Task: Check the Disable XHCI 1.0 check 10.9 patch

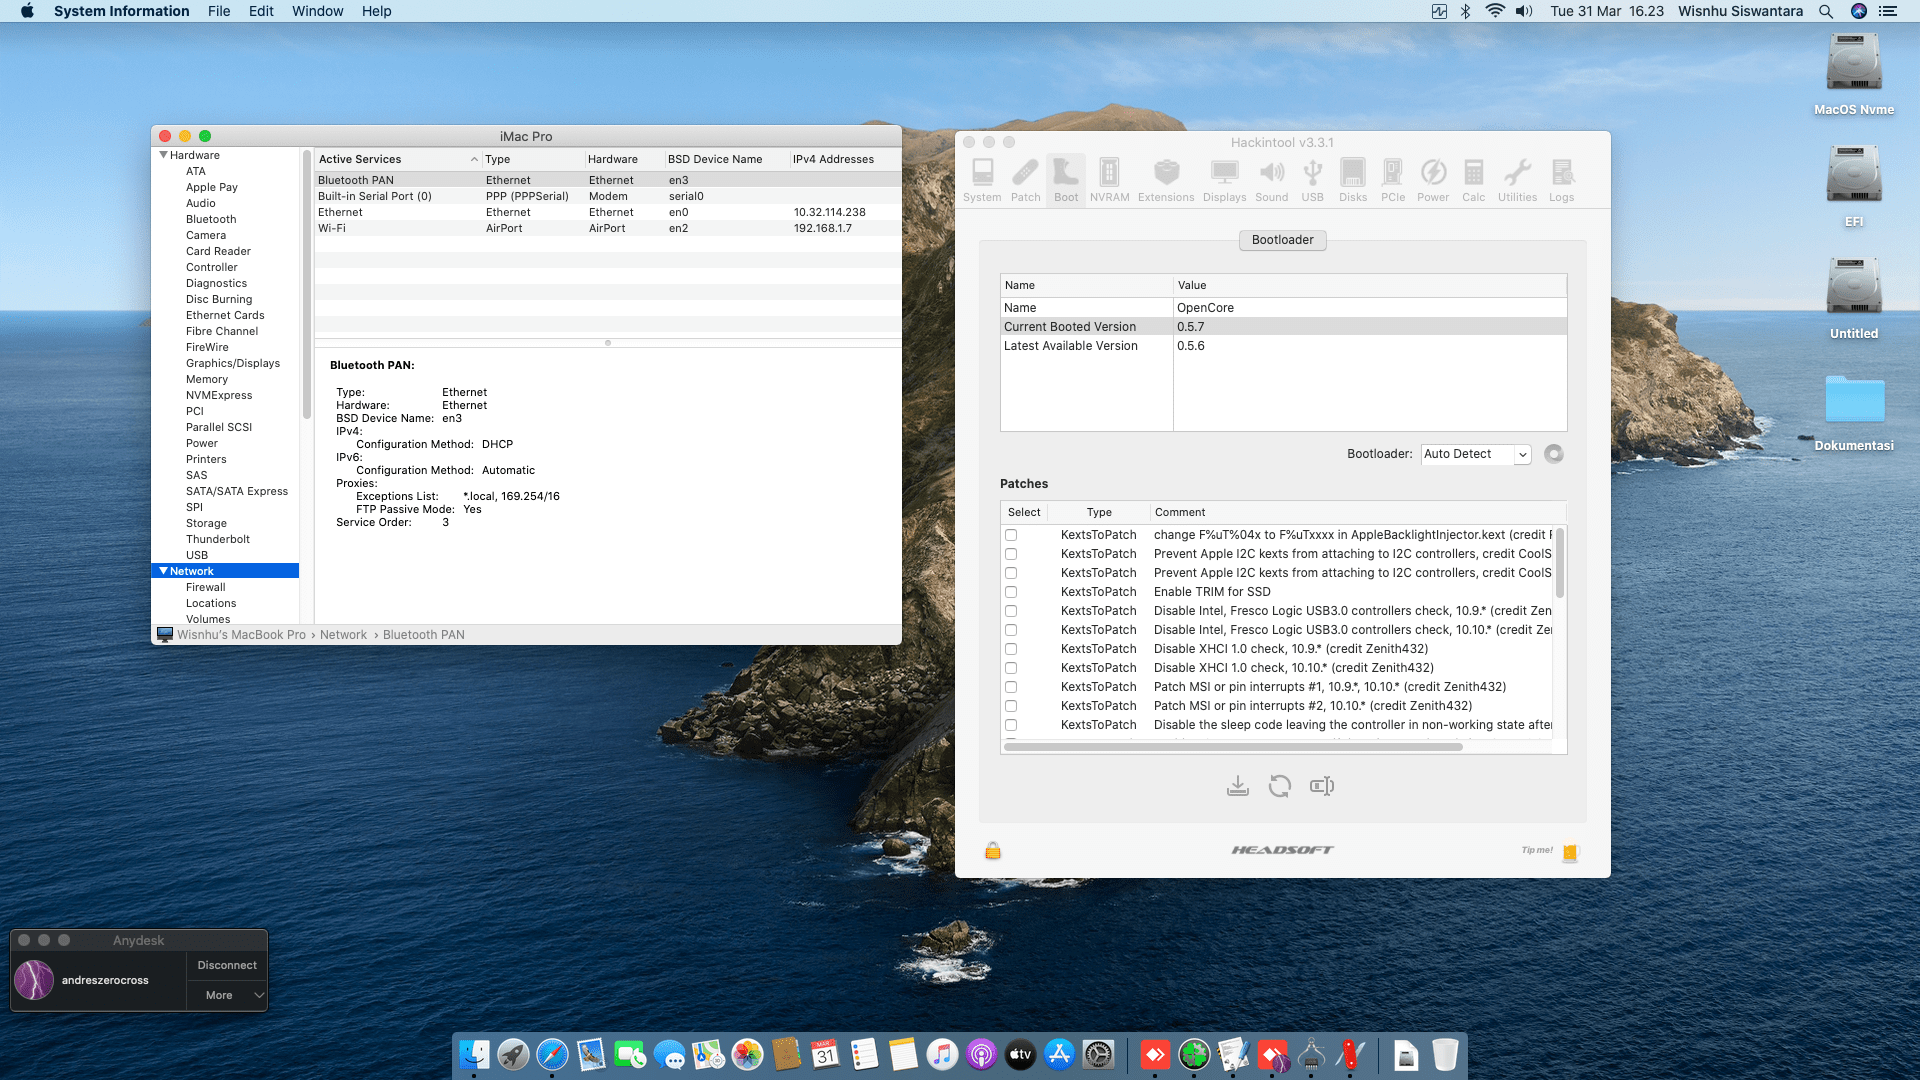Action: click(x=1011, y=649)
